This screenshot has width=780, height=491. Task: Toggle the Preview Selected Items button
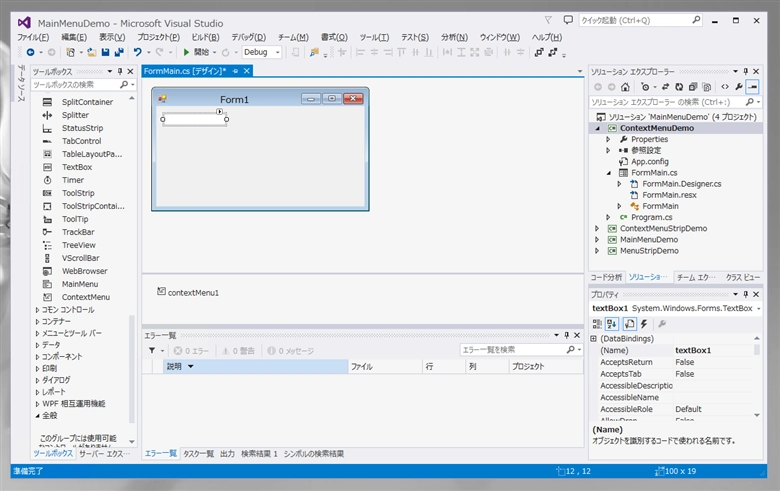coord(753,87)
